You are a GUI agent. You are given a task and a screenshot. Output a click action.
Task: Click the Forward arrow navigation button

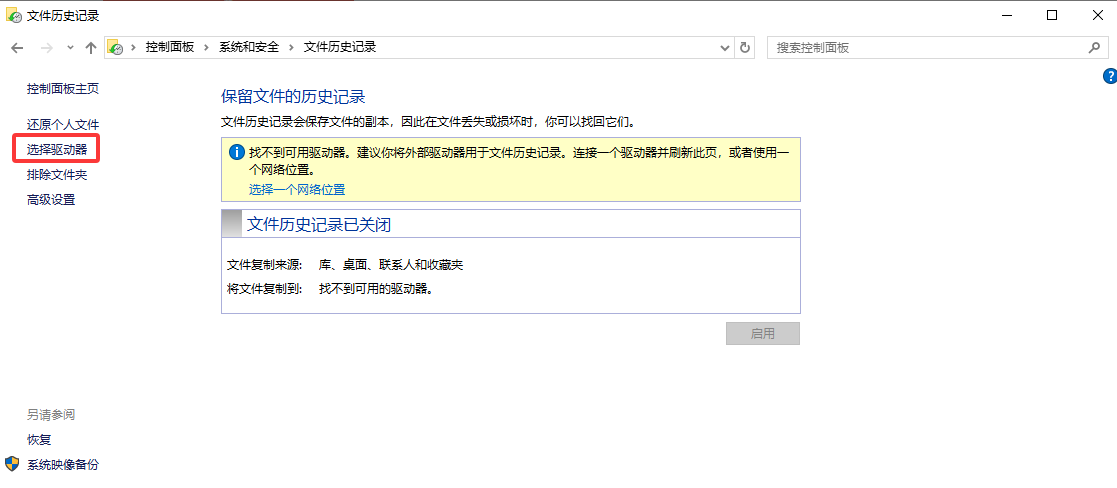tap(47, 48)
